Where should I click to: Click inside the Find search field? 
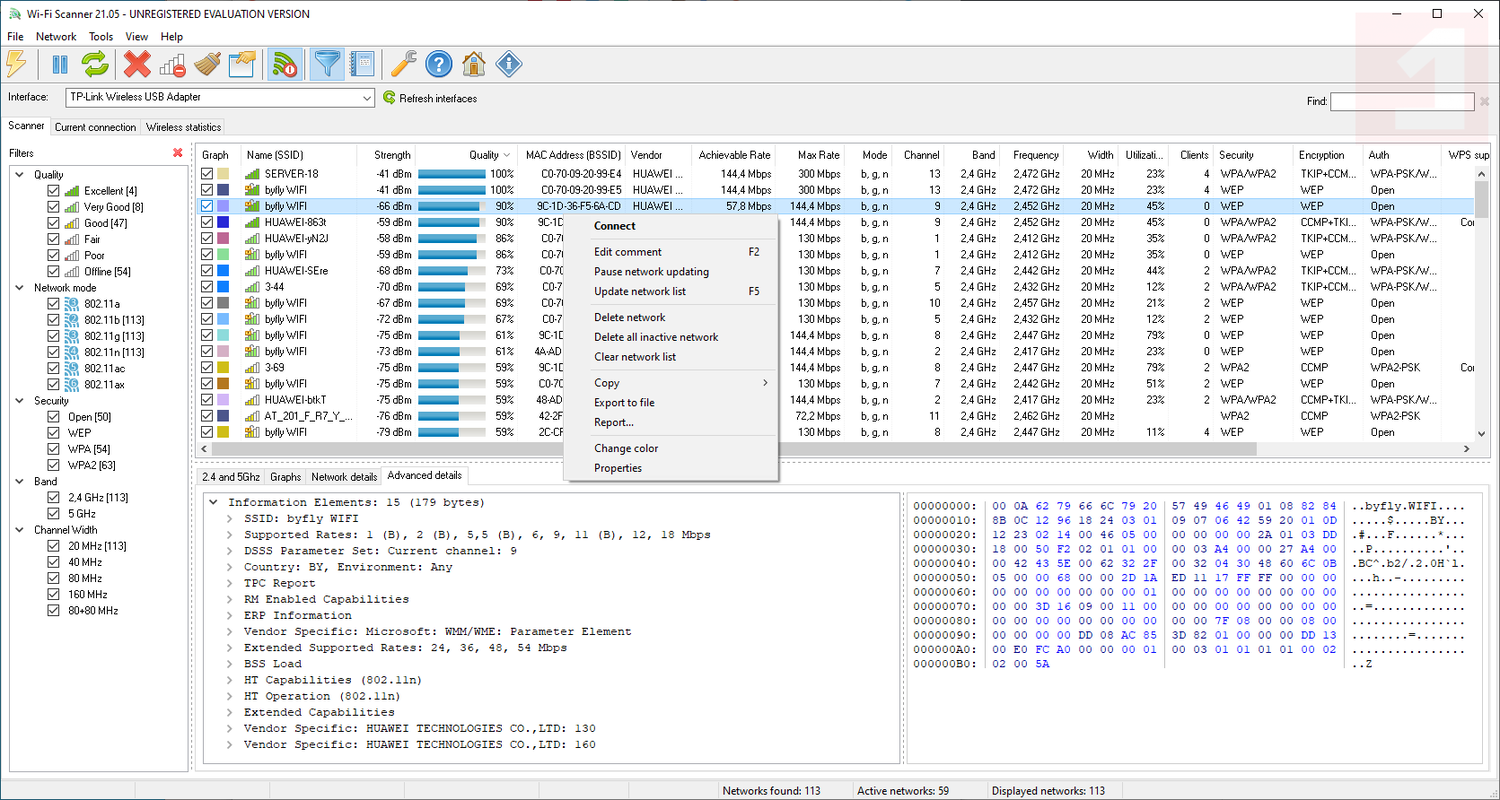pyautogui.click(x=1401, y=101)
